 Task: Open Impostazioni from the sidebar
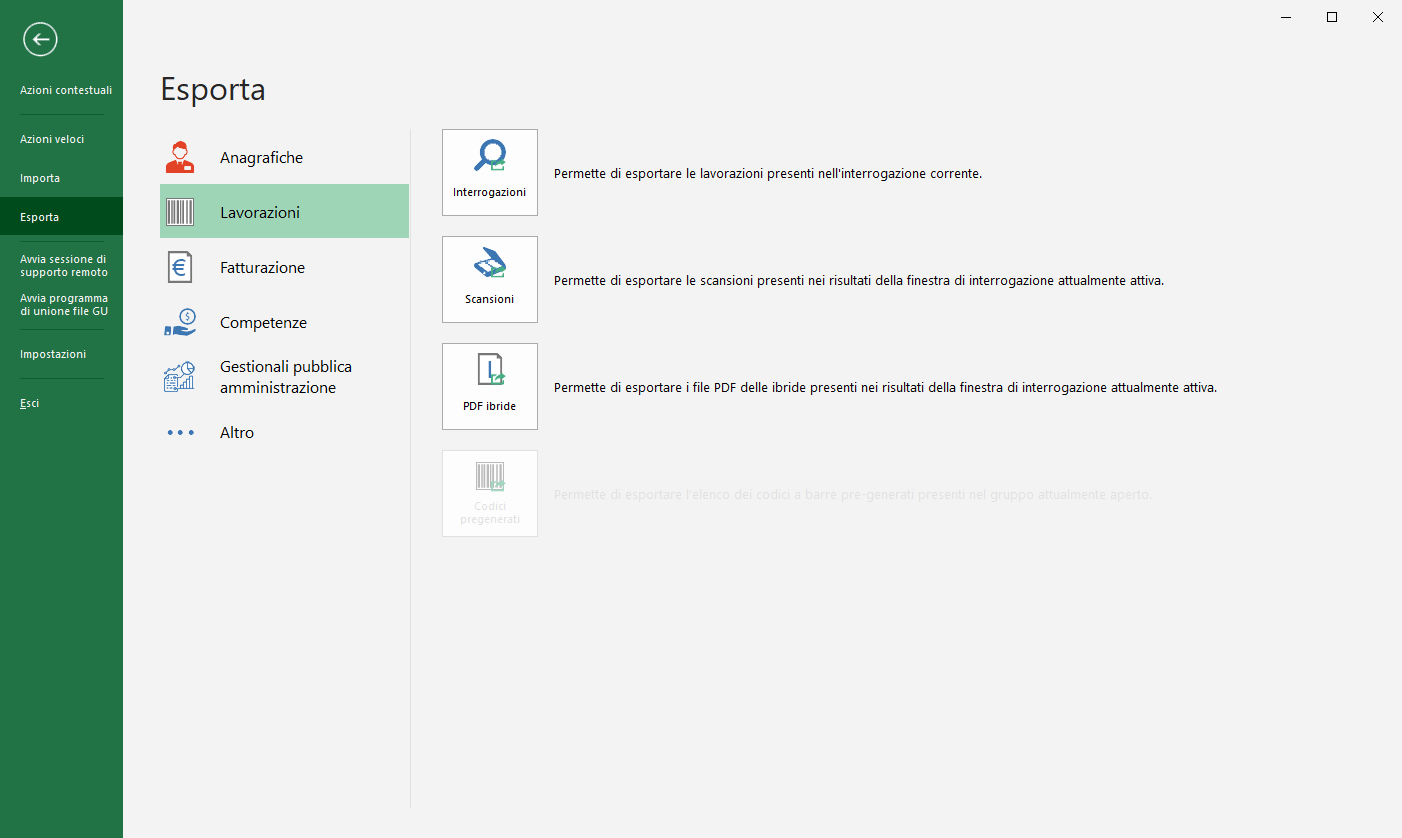coord(53,354)
